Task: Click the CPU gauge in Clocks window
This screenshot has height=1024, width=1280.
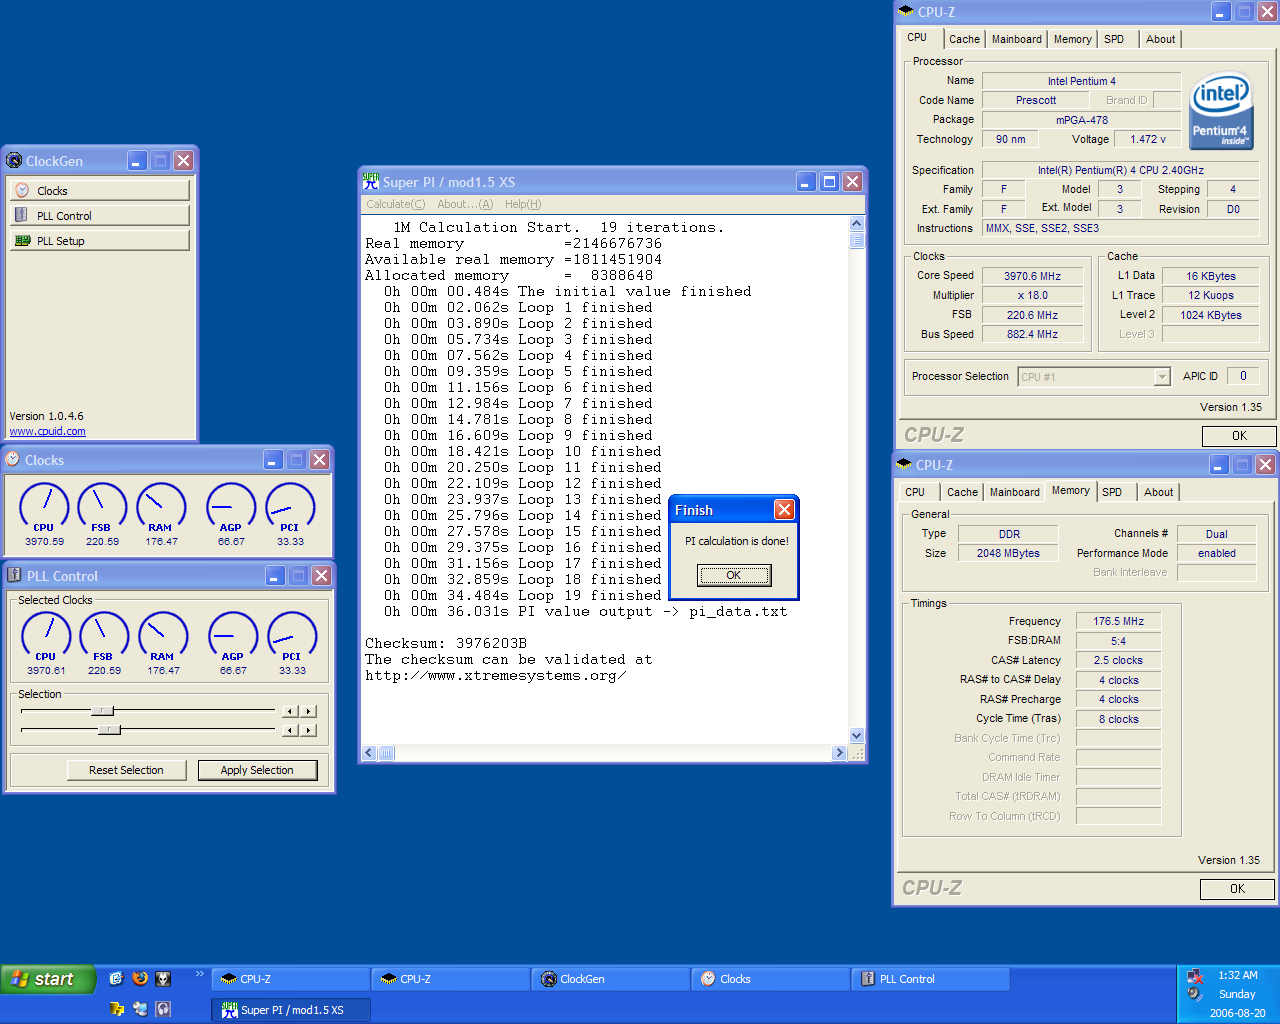Action: coord(44,507)
